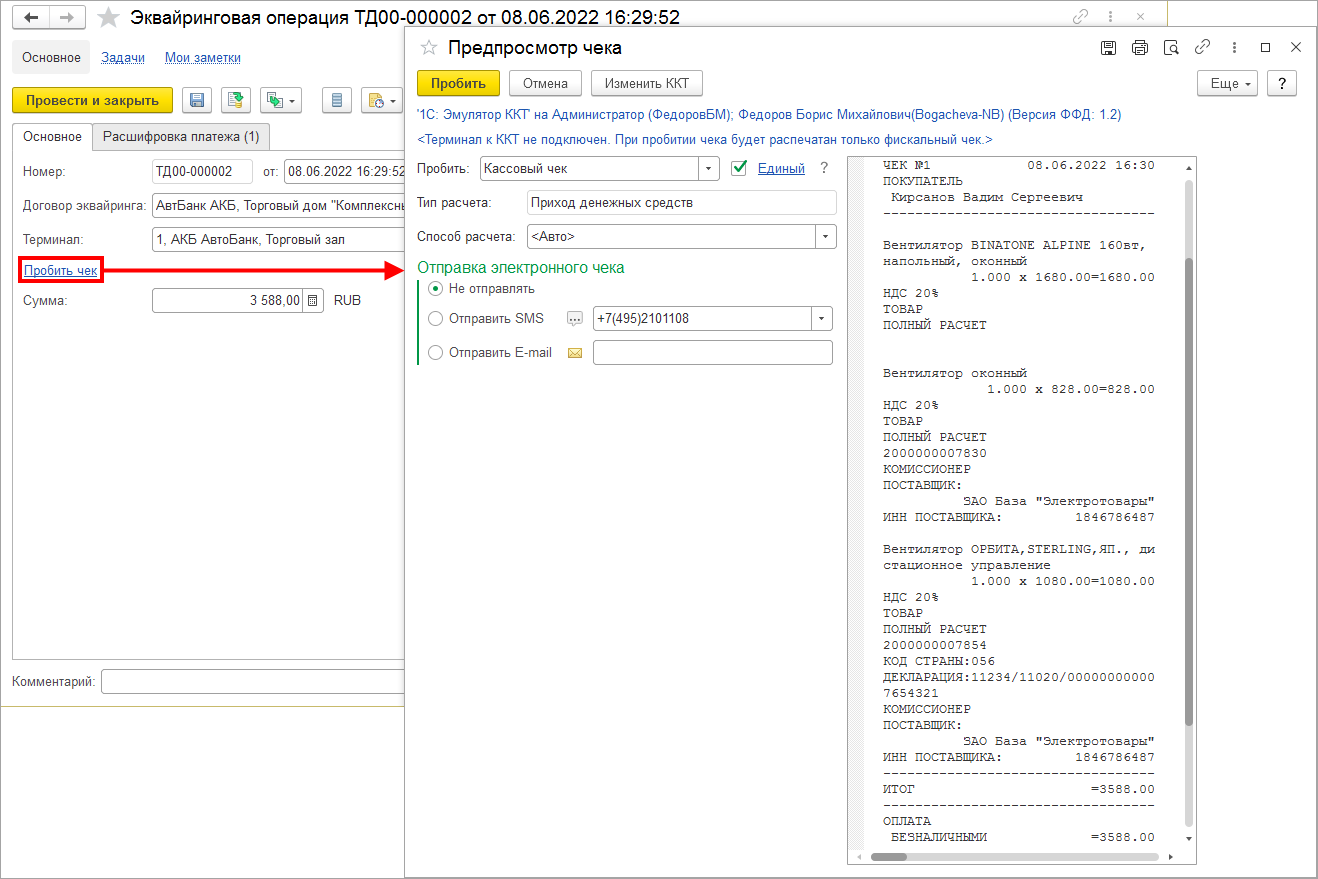This screenshot has width=1318, height=879.
Task: Click the yellow Пробить button
Action: click(x=458, y=83)
